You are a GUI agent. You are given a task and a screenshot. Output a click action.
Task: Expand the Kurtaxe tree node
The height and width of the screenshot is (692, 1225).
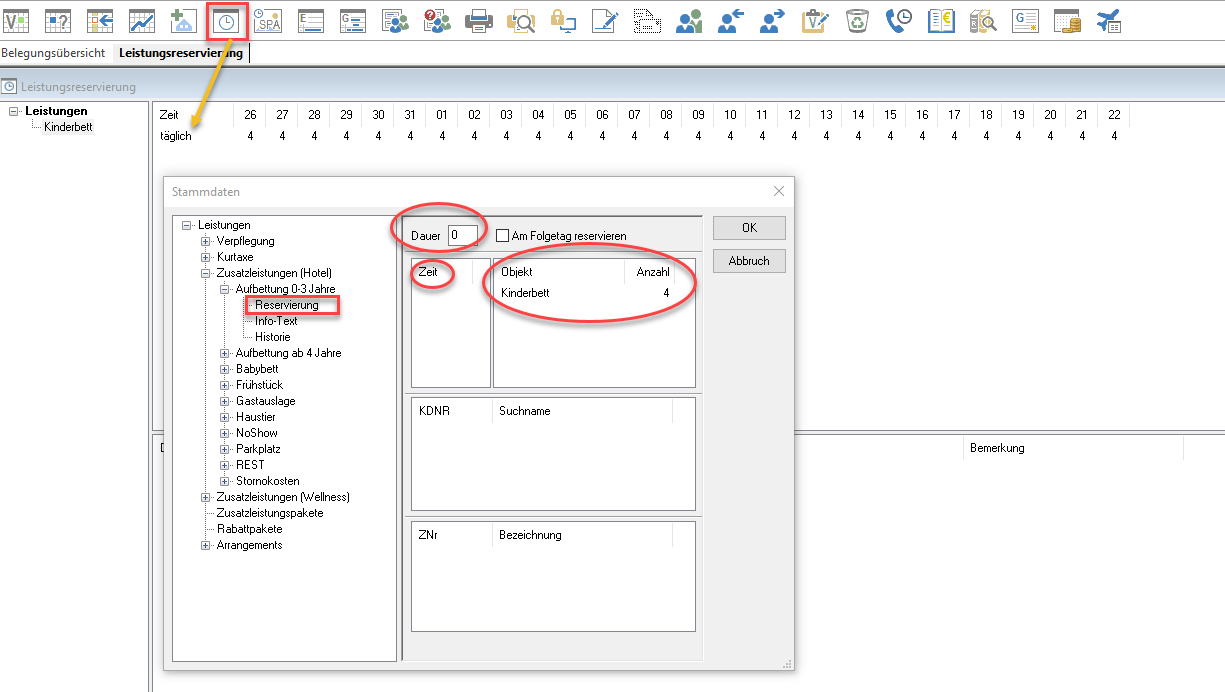click(x=206, y=257)
